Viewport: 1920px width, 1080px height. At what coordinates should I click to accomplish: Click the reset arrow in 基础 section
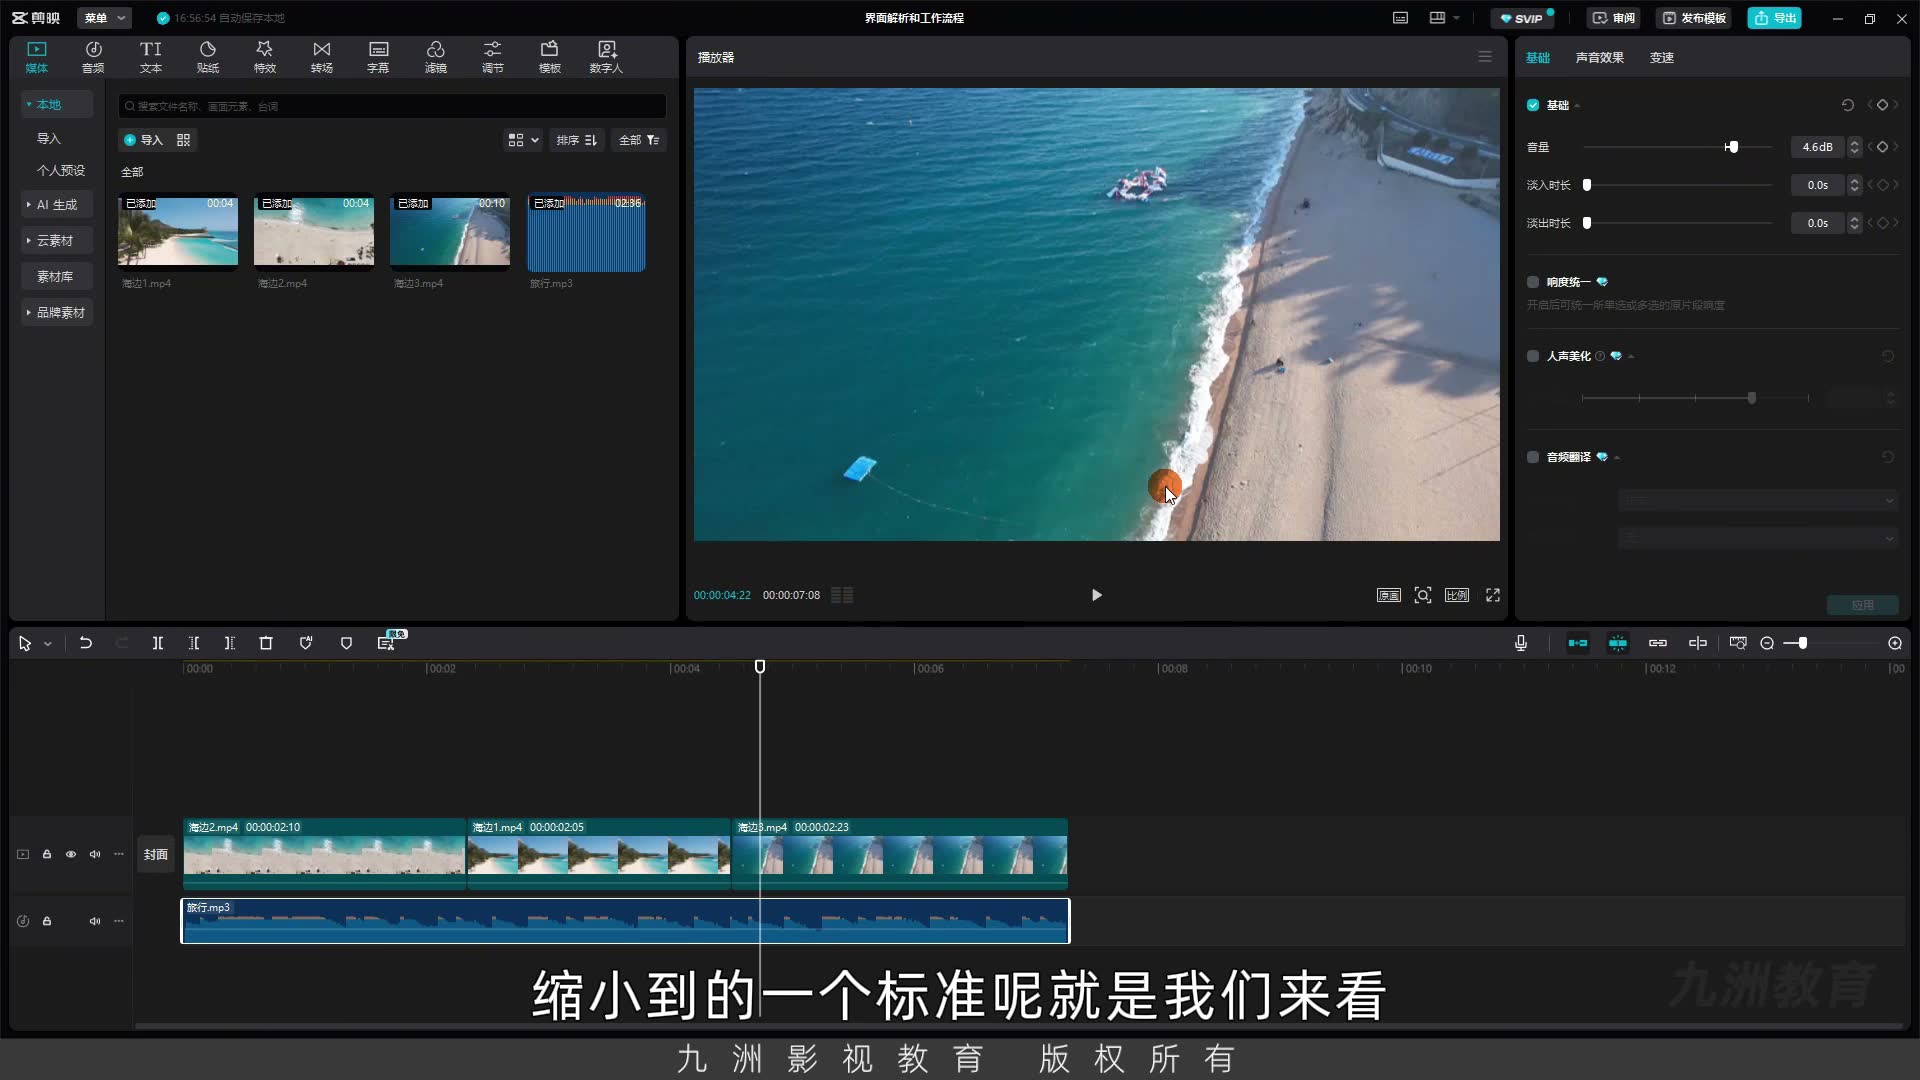pyautogui.click(x=1848, y=105)
